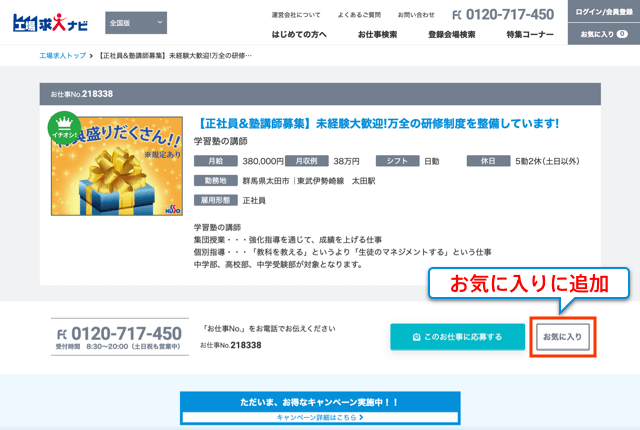The width and height of the screenshot is (640, 430).
Task: Click the イチオシ badge on thumbnail
Action: [66, 127]
